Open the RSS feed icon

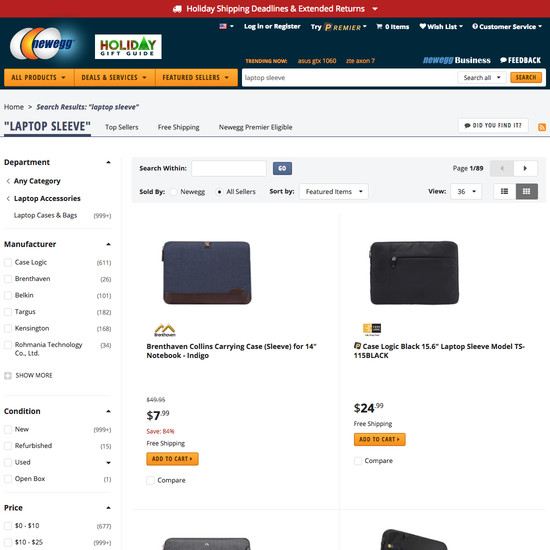click(x=542, y=127)
